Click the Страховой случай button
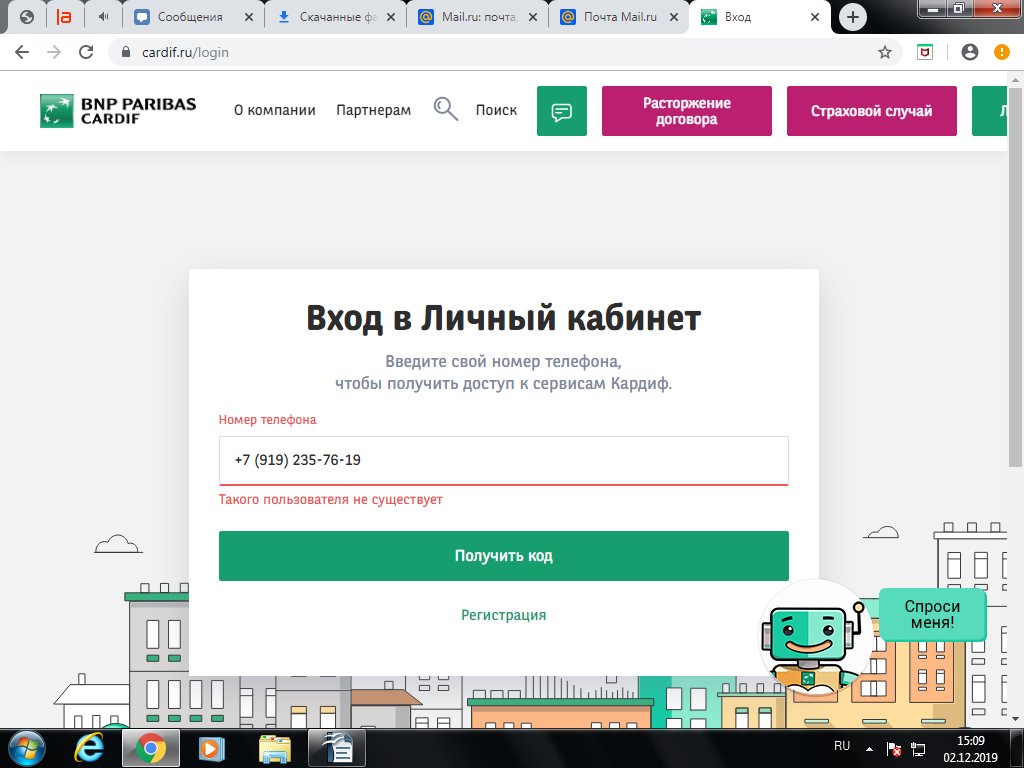The height and width of the screenshot is (768, 1024). coord(871,111)
